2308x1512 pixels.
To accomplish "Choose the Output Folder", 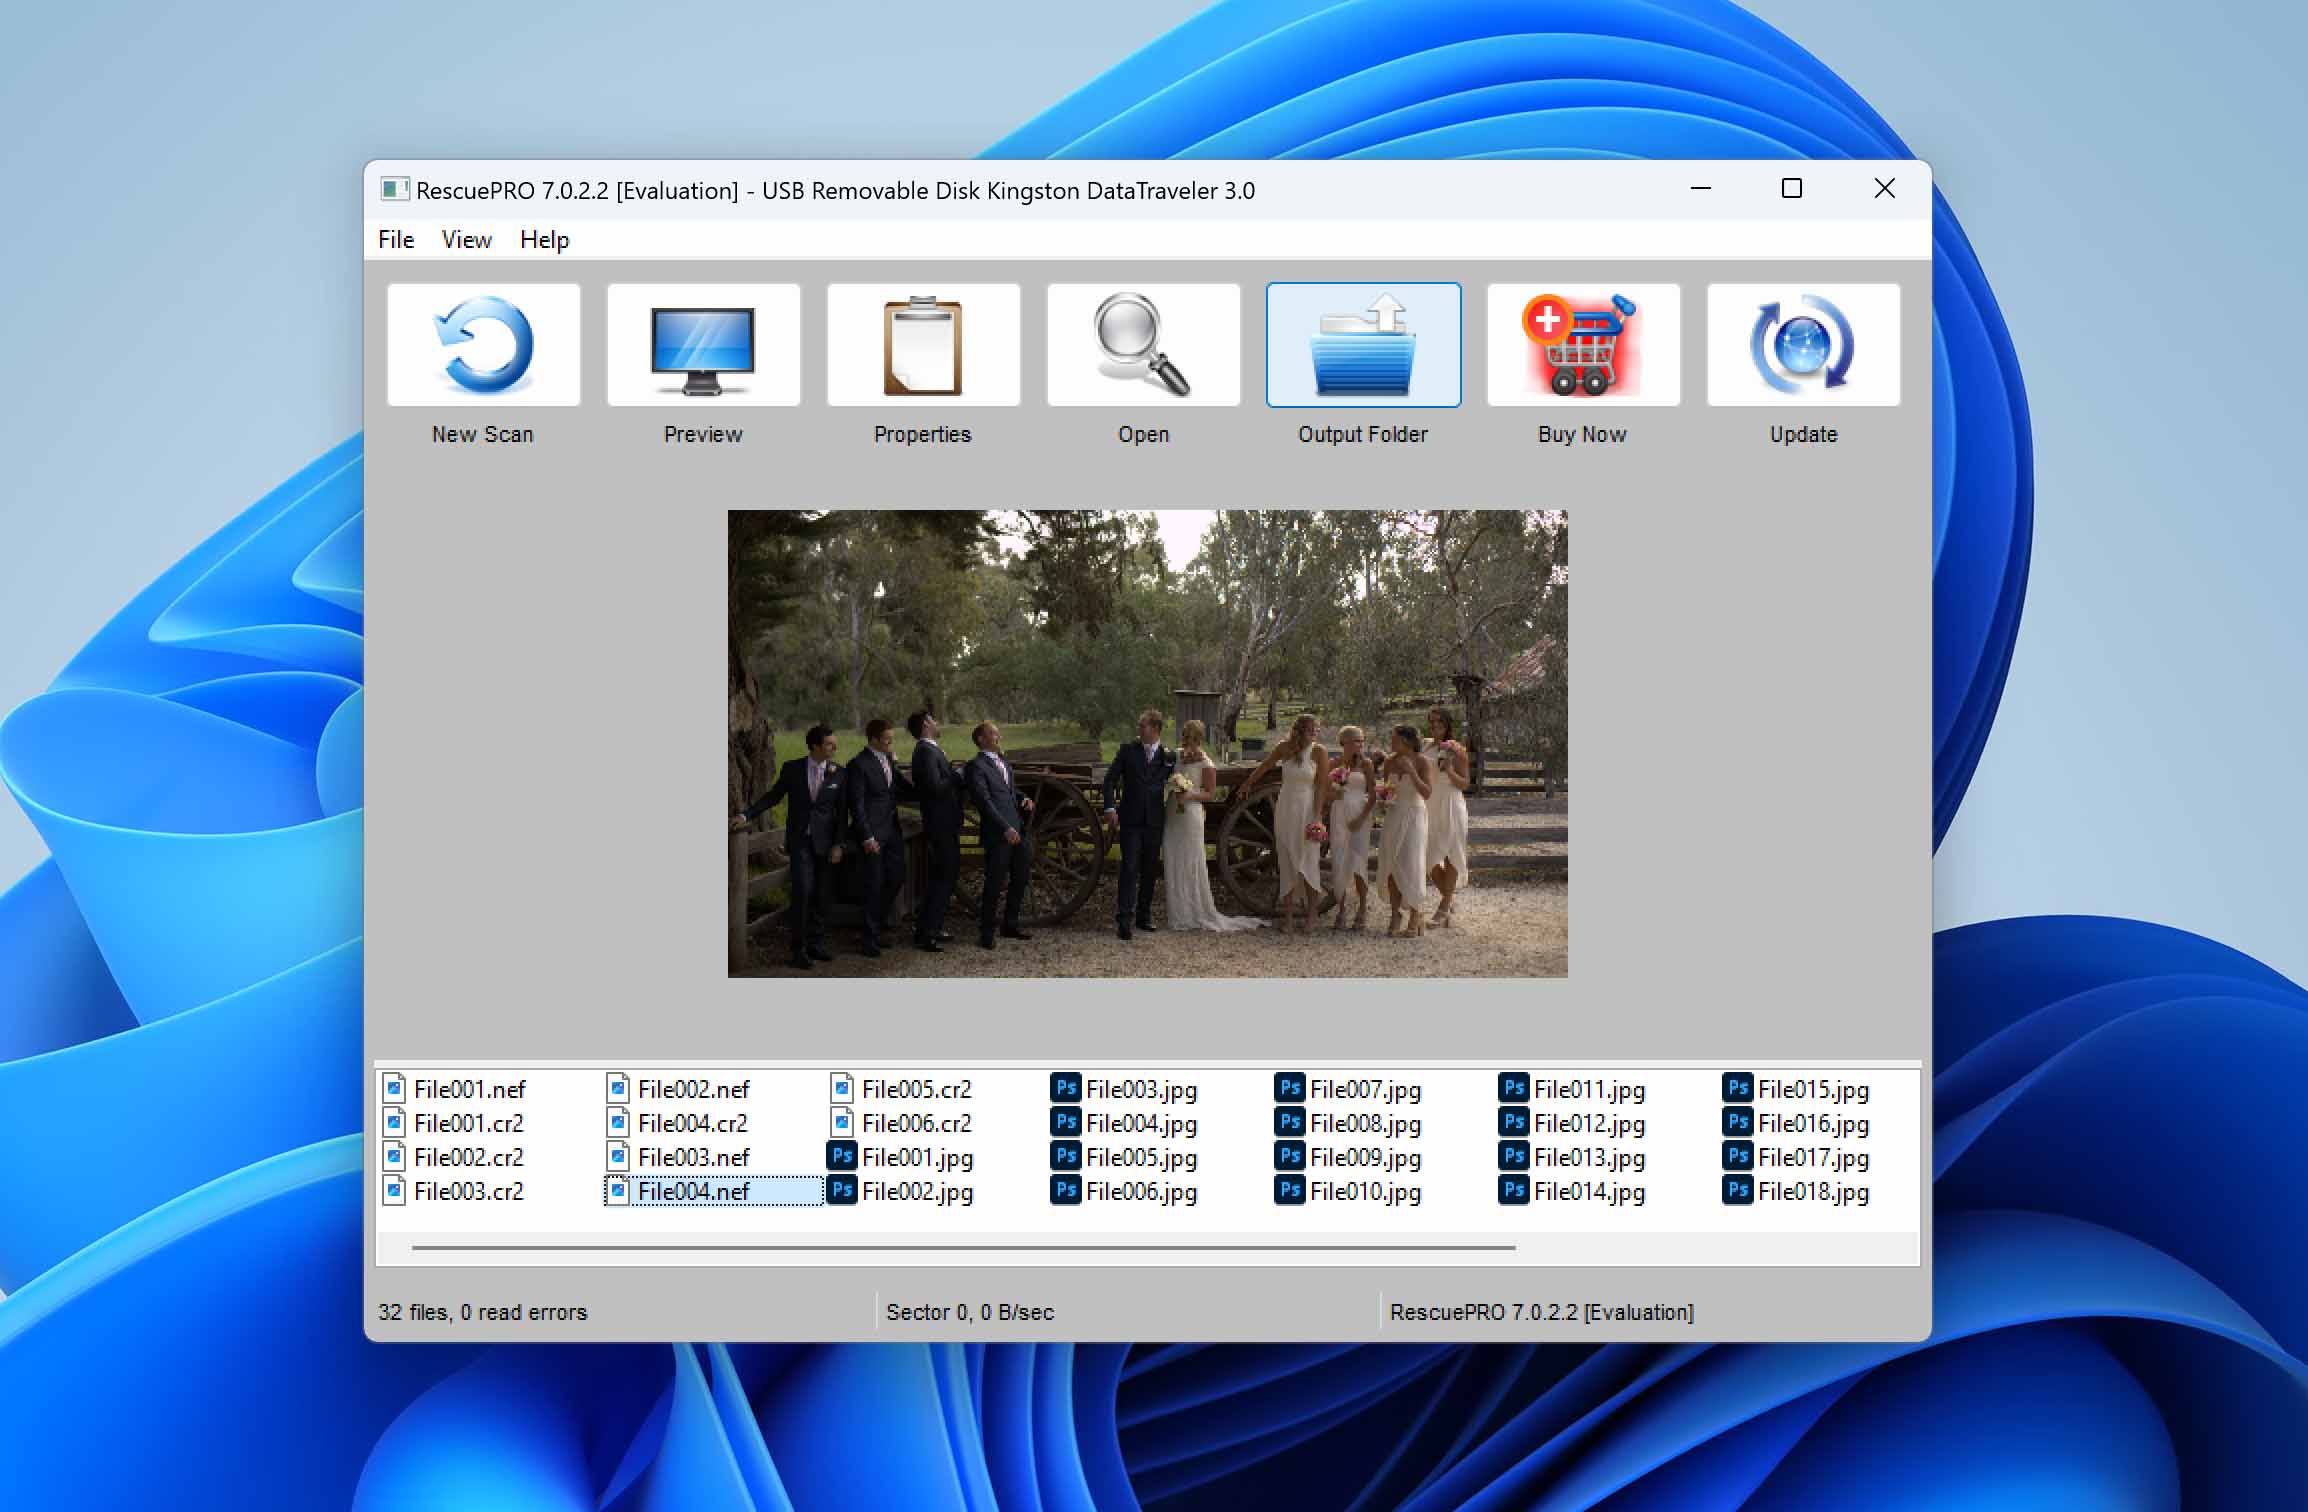I will click(x=1363, y=345).
